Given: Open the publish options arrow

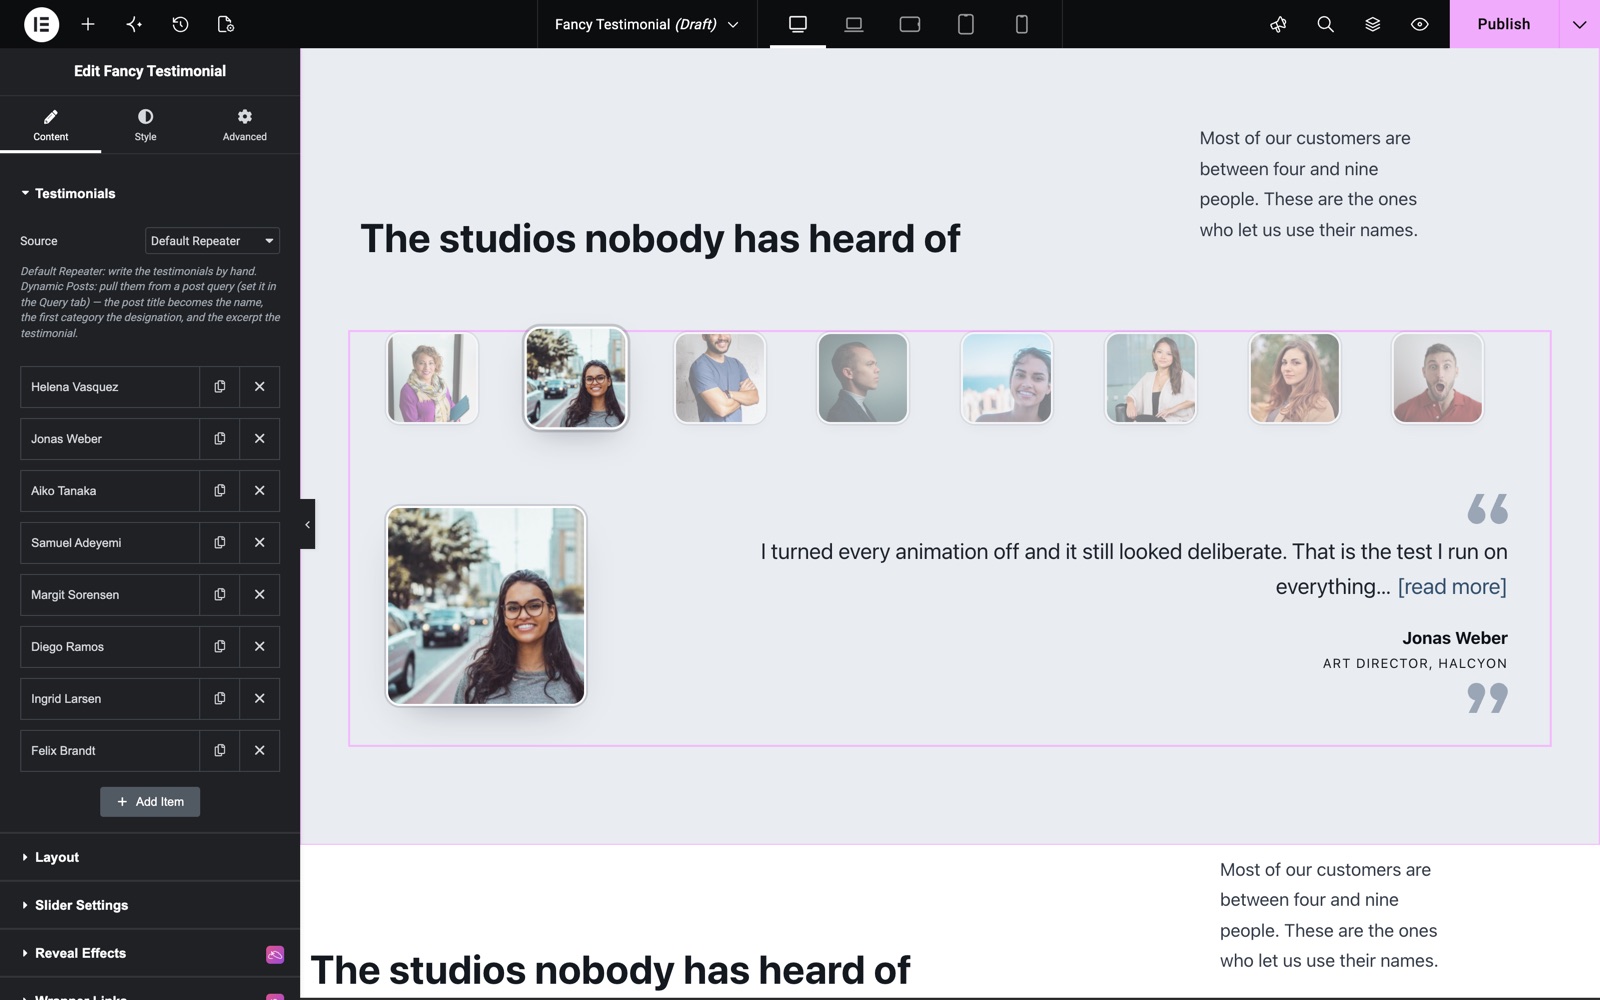Looking at the screenshot, I should pyautogui.click(x=1579, y=24).
